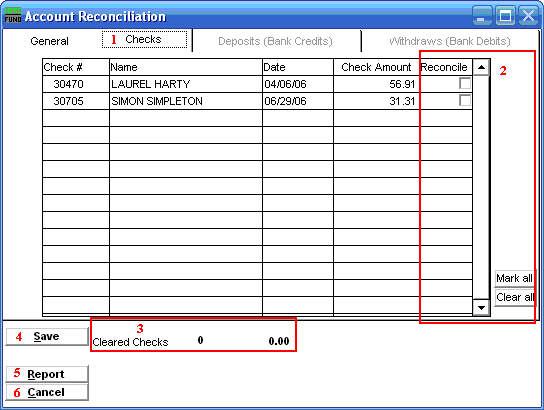Screen dimensions: 544x410
Task: Open the Deposits (Bank Credits) tab
Action: pyautogui.click(x=275, y=41)
